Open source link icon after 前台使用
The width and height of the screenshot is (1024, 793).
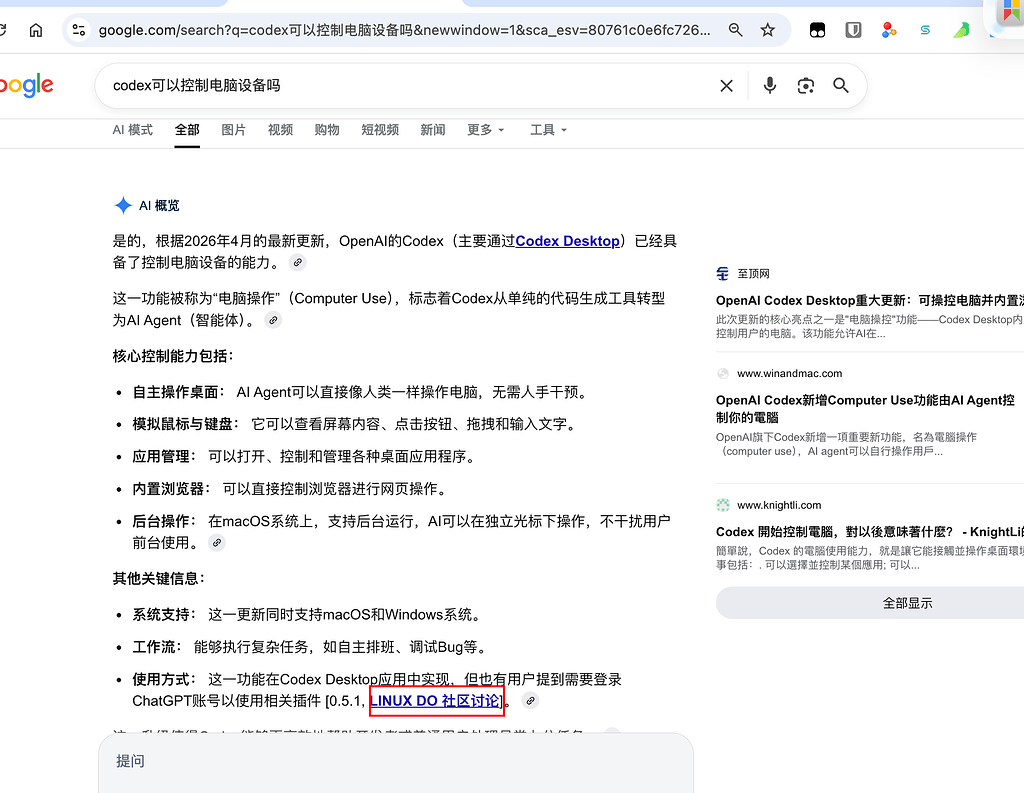click(217, 543)
